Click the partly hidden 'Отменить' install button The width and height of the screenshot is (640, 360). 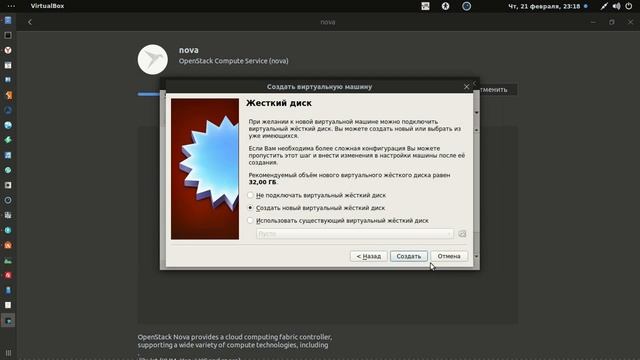pos(498,89)
